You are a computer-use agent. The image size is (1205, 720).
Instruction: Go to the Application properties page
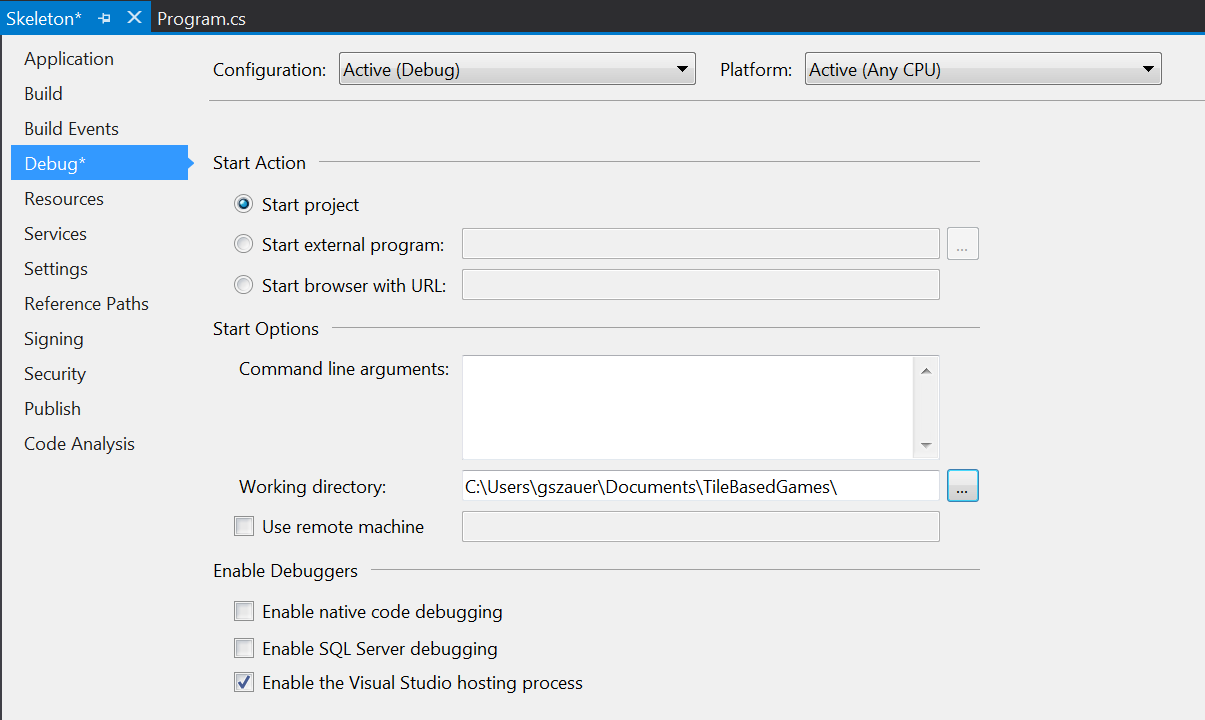tap(69, 59)
